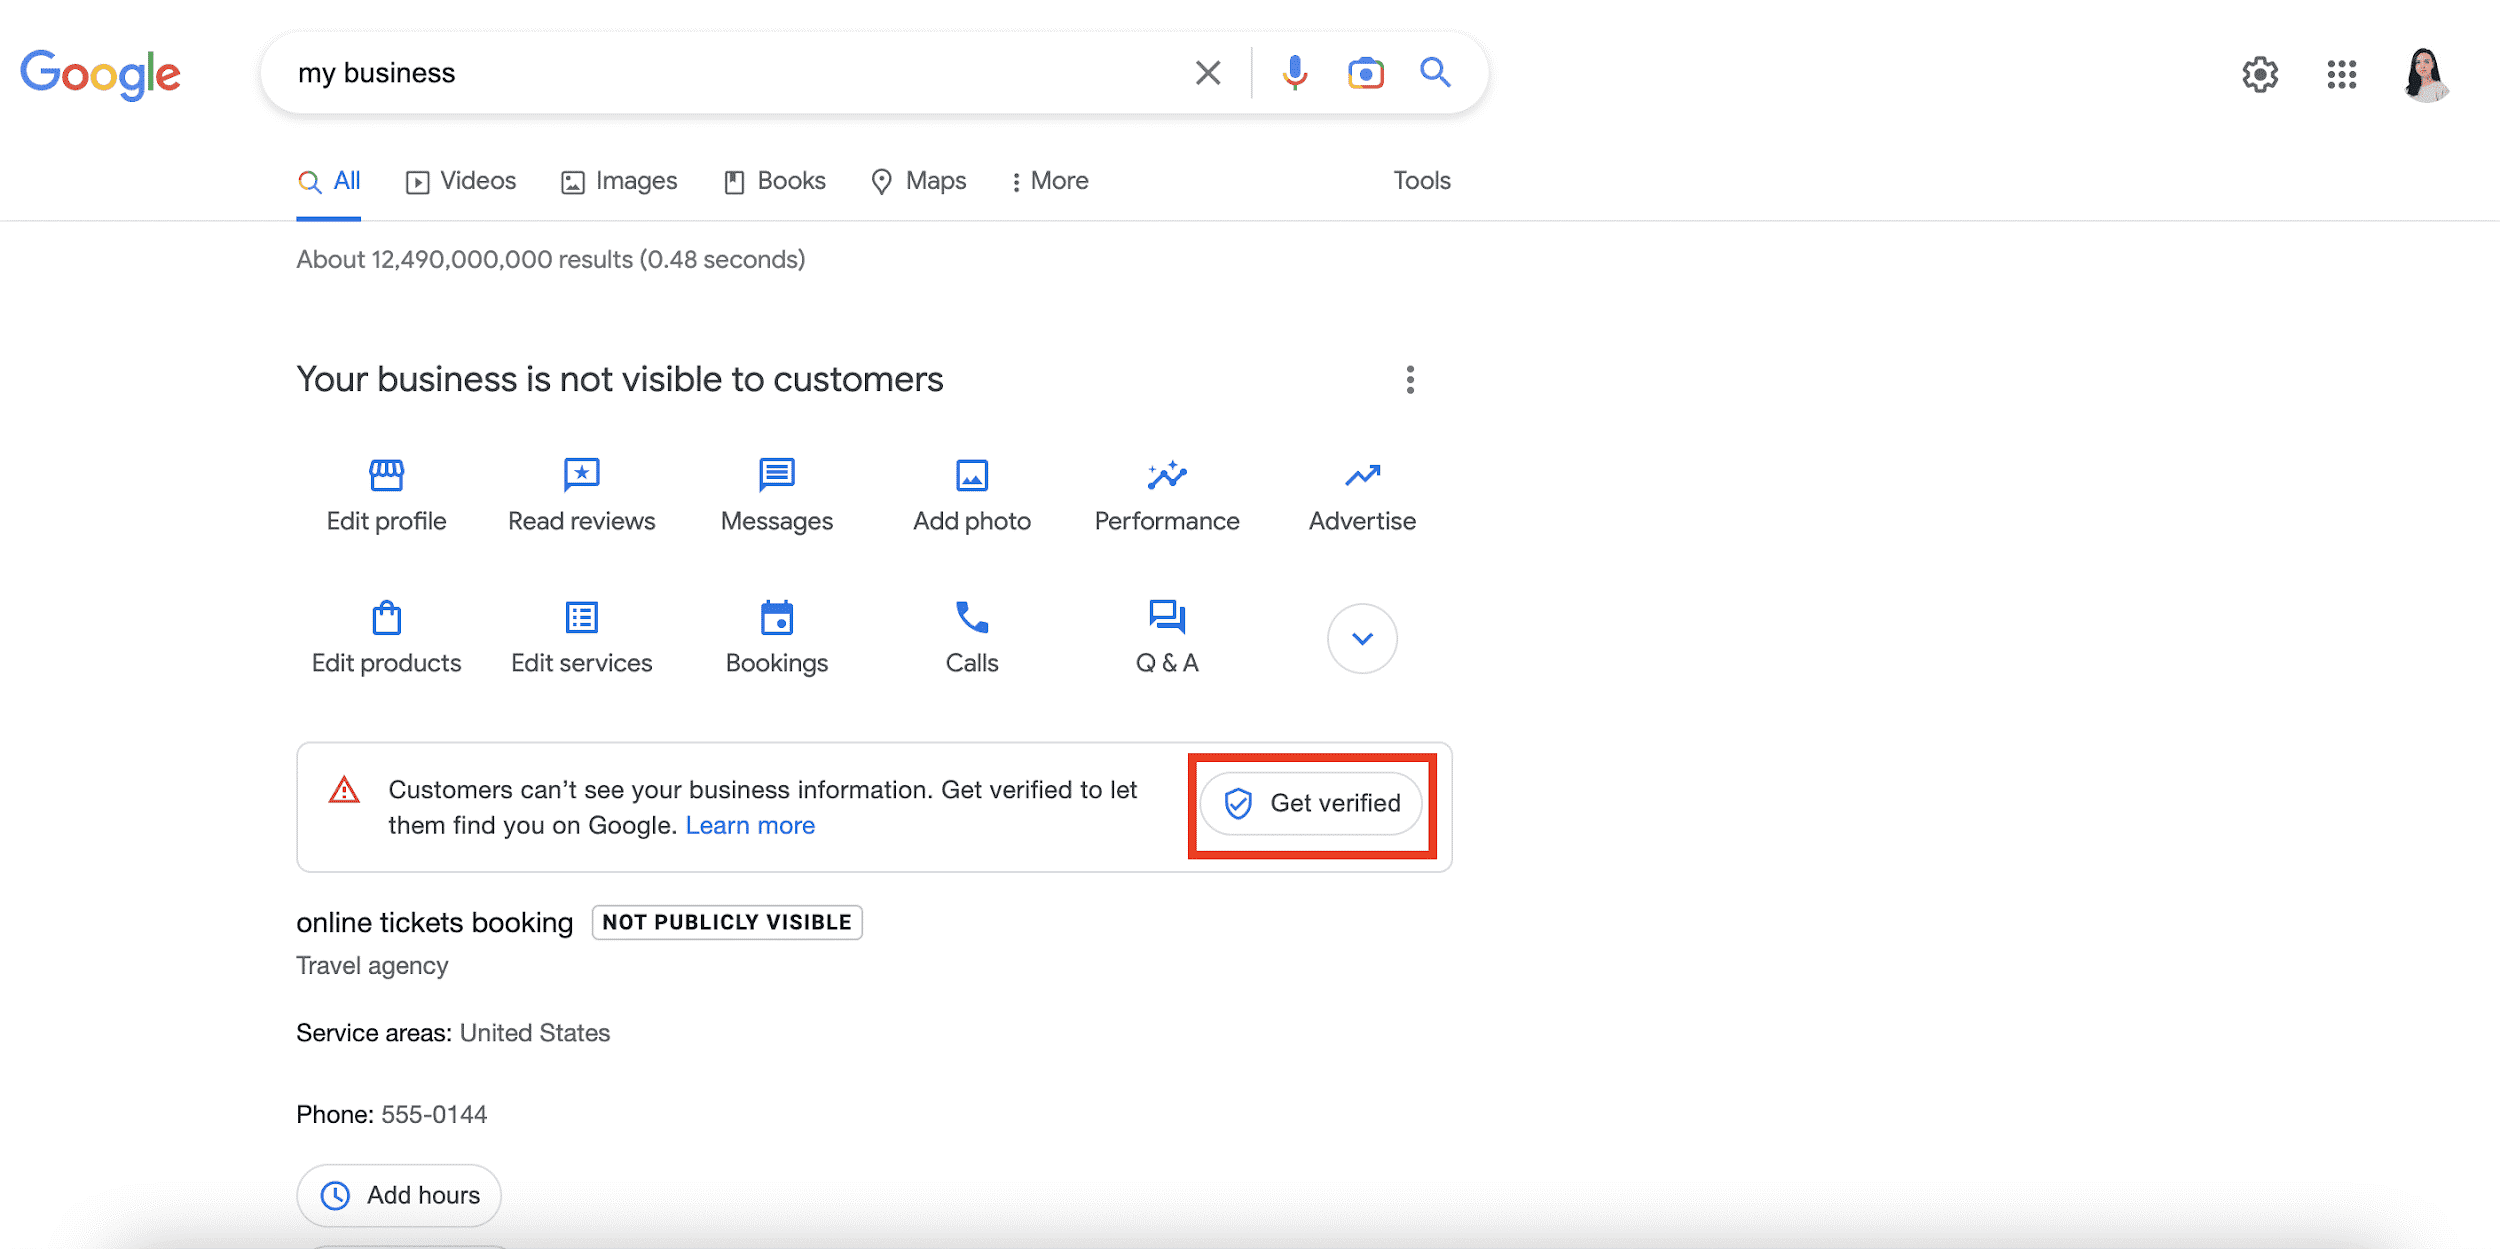Click the results count text
Image resolution: width=2500 pixels, height=1249 pixels.
point(551,260)
